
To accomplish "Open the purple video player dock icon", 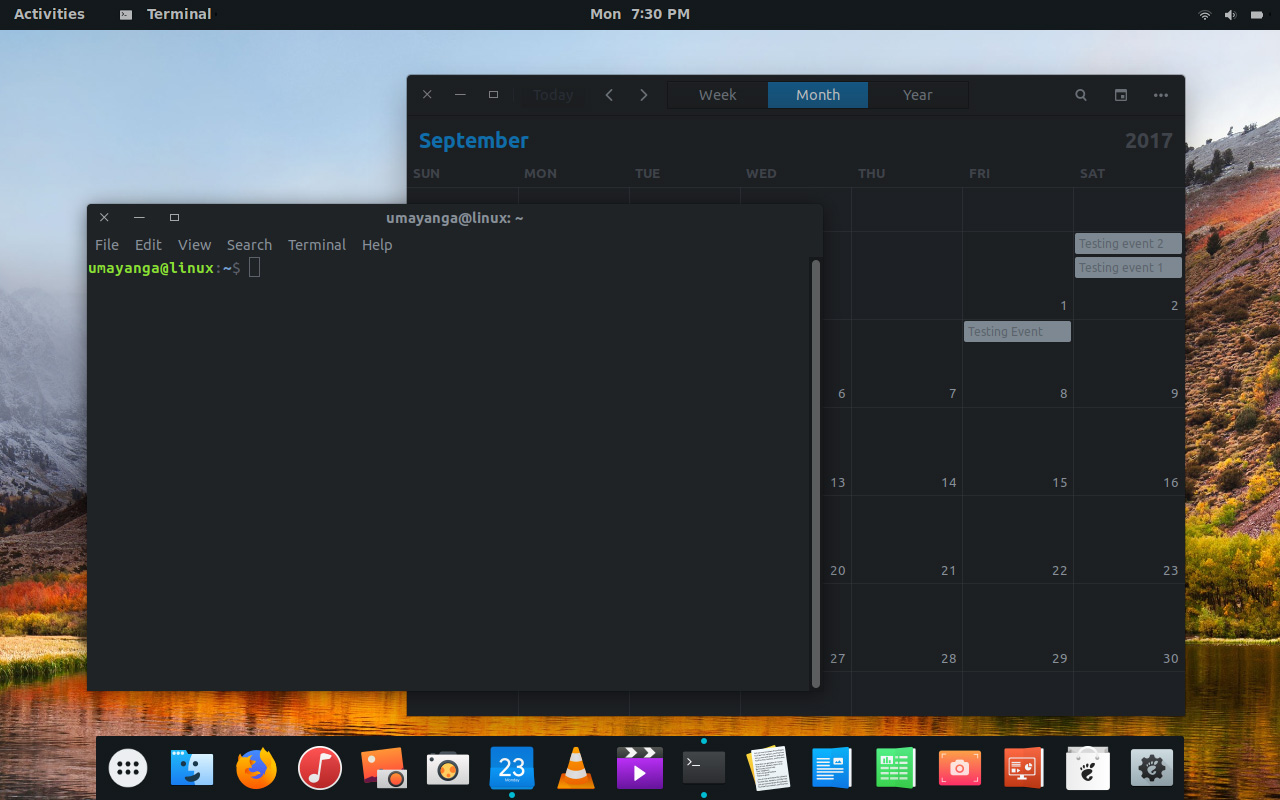I will (x=640, y=768).
